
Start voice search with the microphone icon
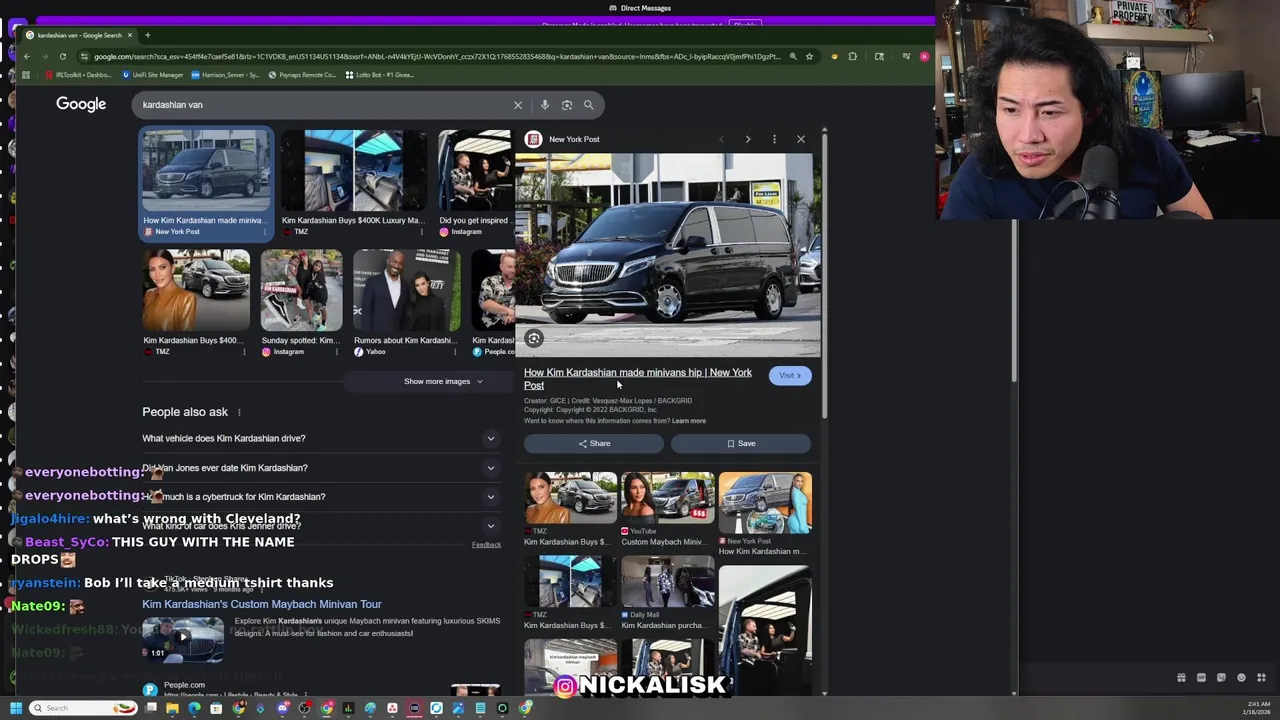545,105
